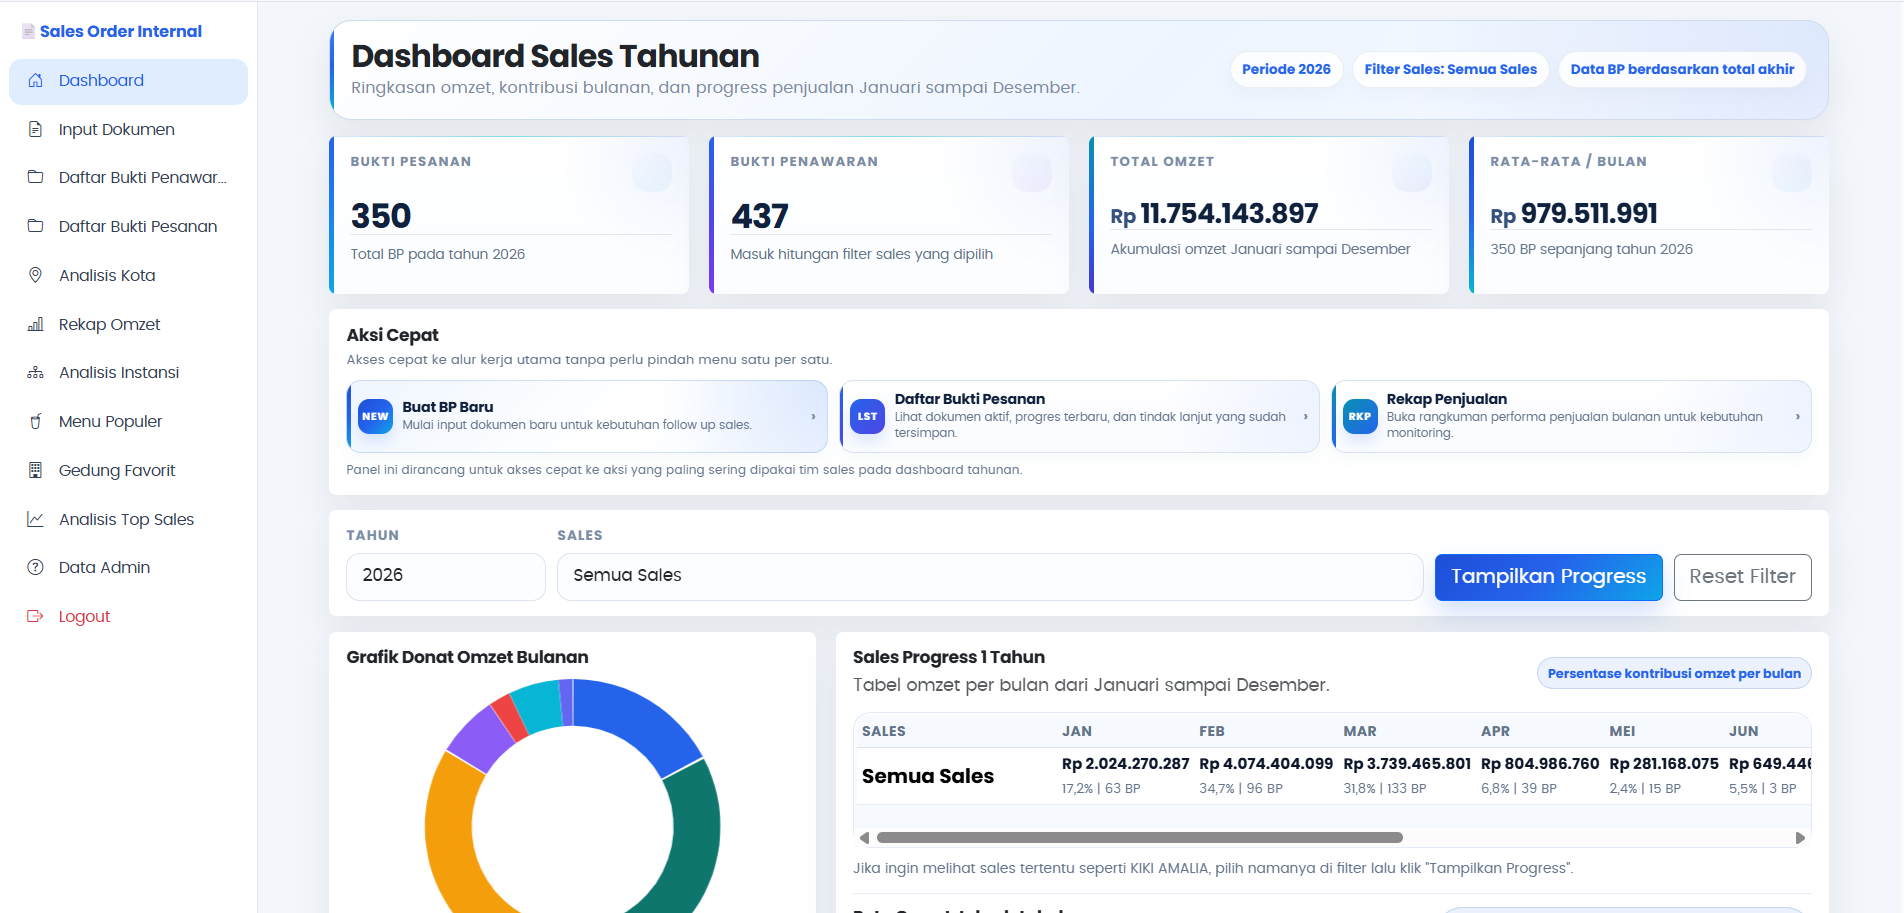This screenshot has height=913, width=1904.
Task: Open Rekap Omzet in the sidebar
Action: click(128, 324)
